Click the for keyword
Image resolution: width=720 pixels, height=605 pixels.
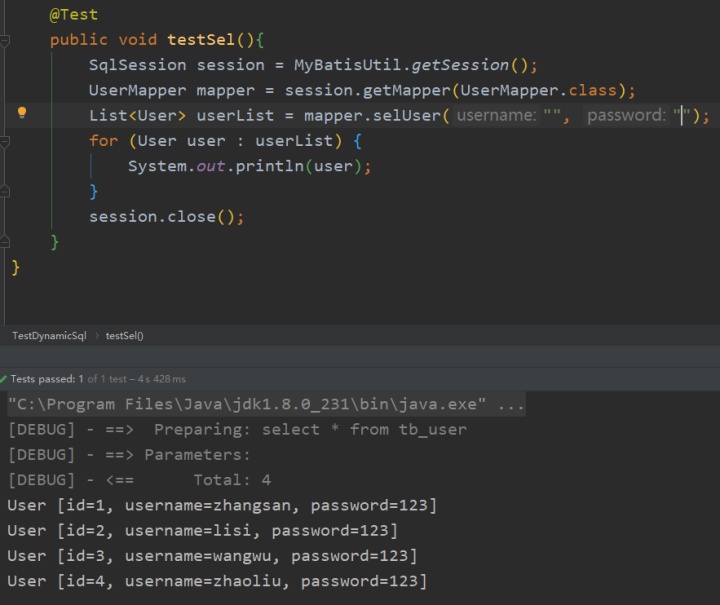pos(103,141)
